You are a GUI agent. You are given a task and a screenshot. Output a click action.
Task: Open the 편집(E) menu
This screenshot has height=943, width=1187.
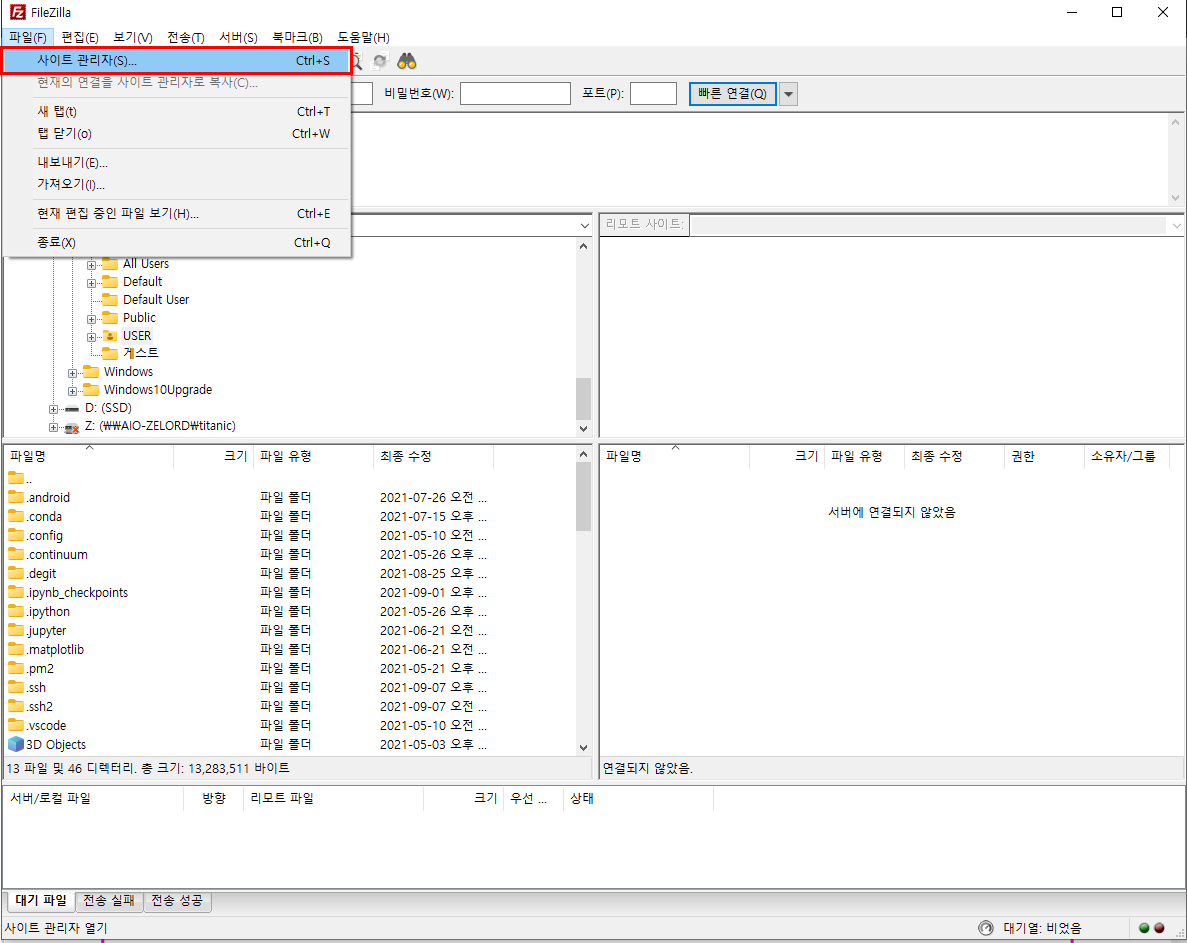79,37
